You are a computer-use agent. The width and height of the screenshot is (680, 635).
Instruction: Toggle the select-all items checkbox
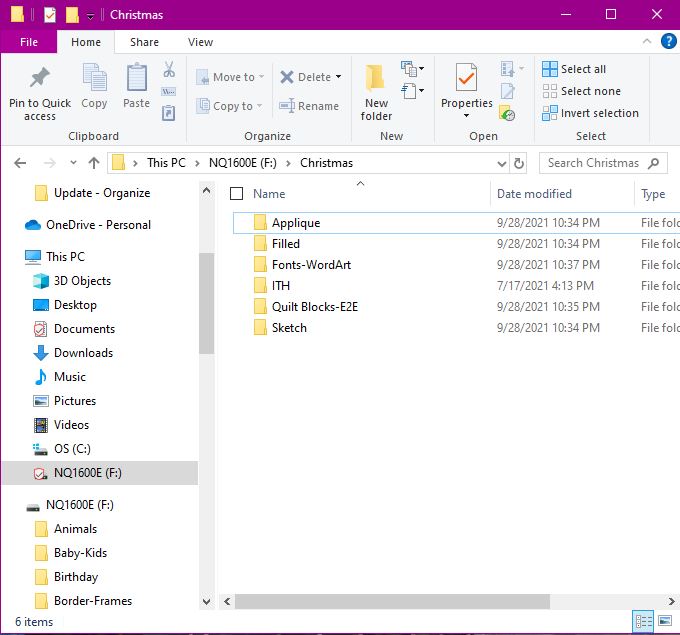point(236,193)
